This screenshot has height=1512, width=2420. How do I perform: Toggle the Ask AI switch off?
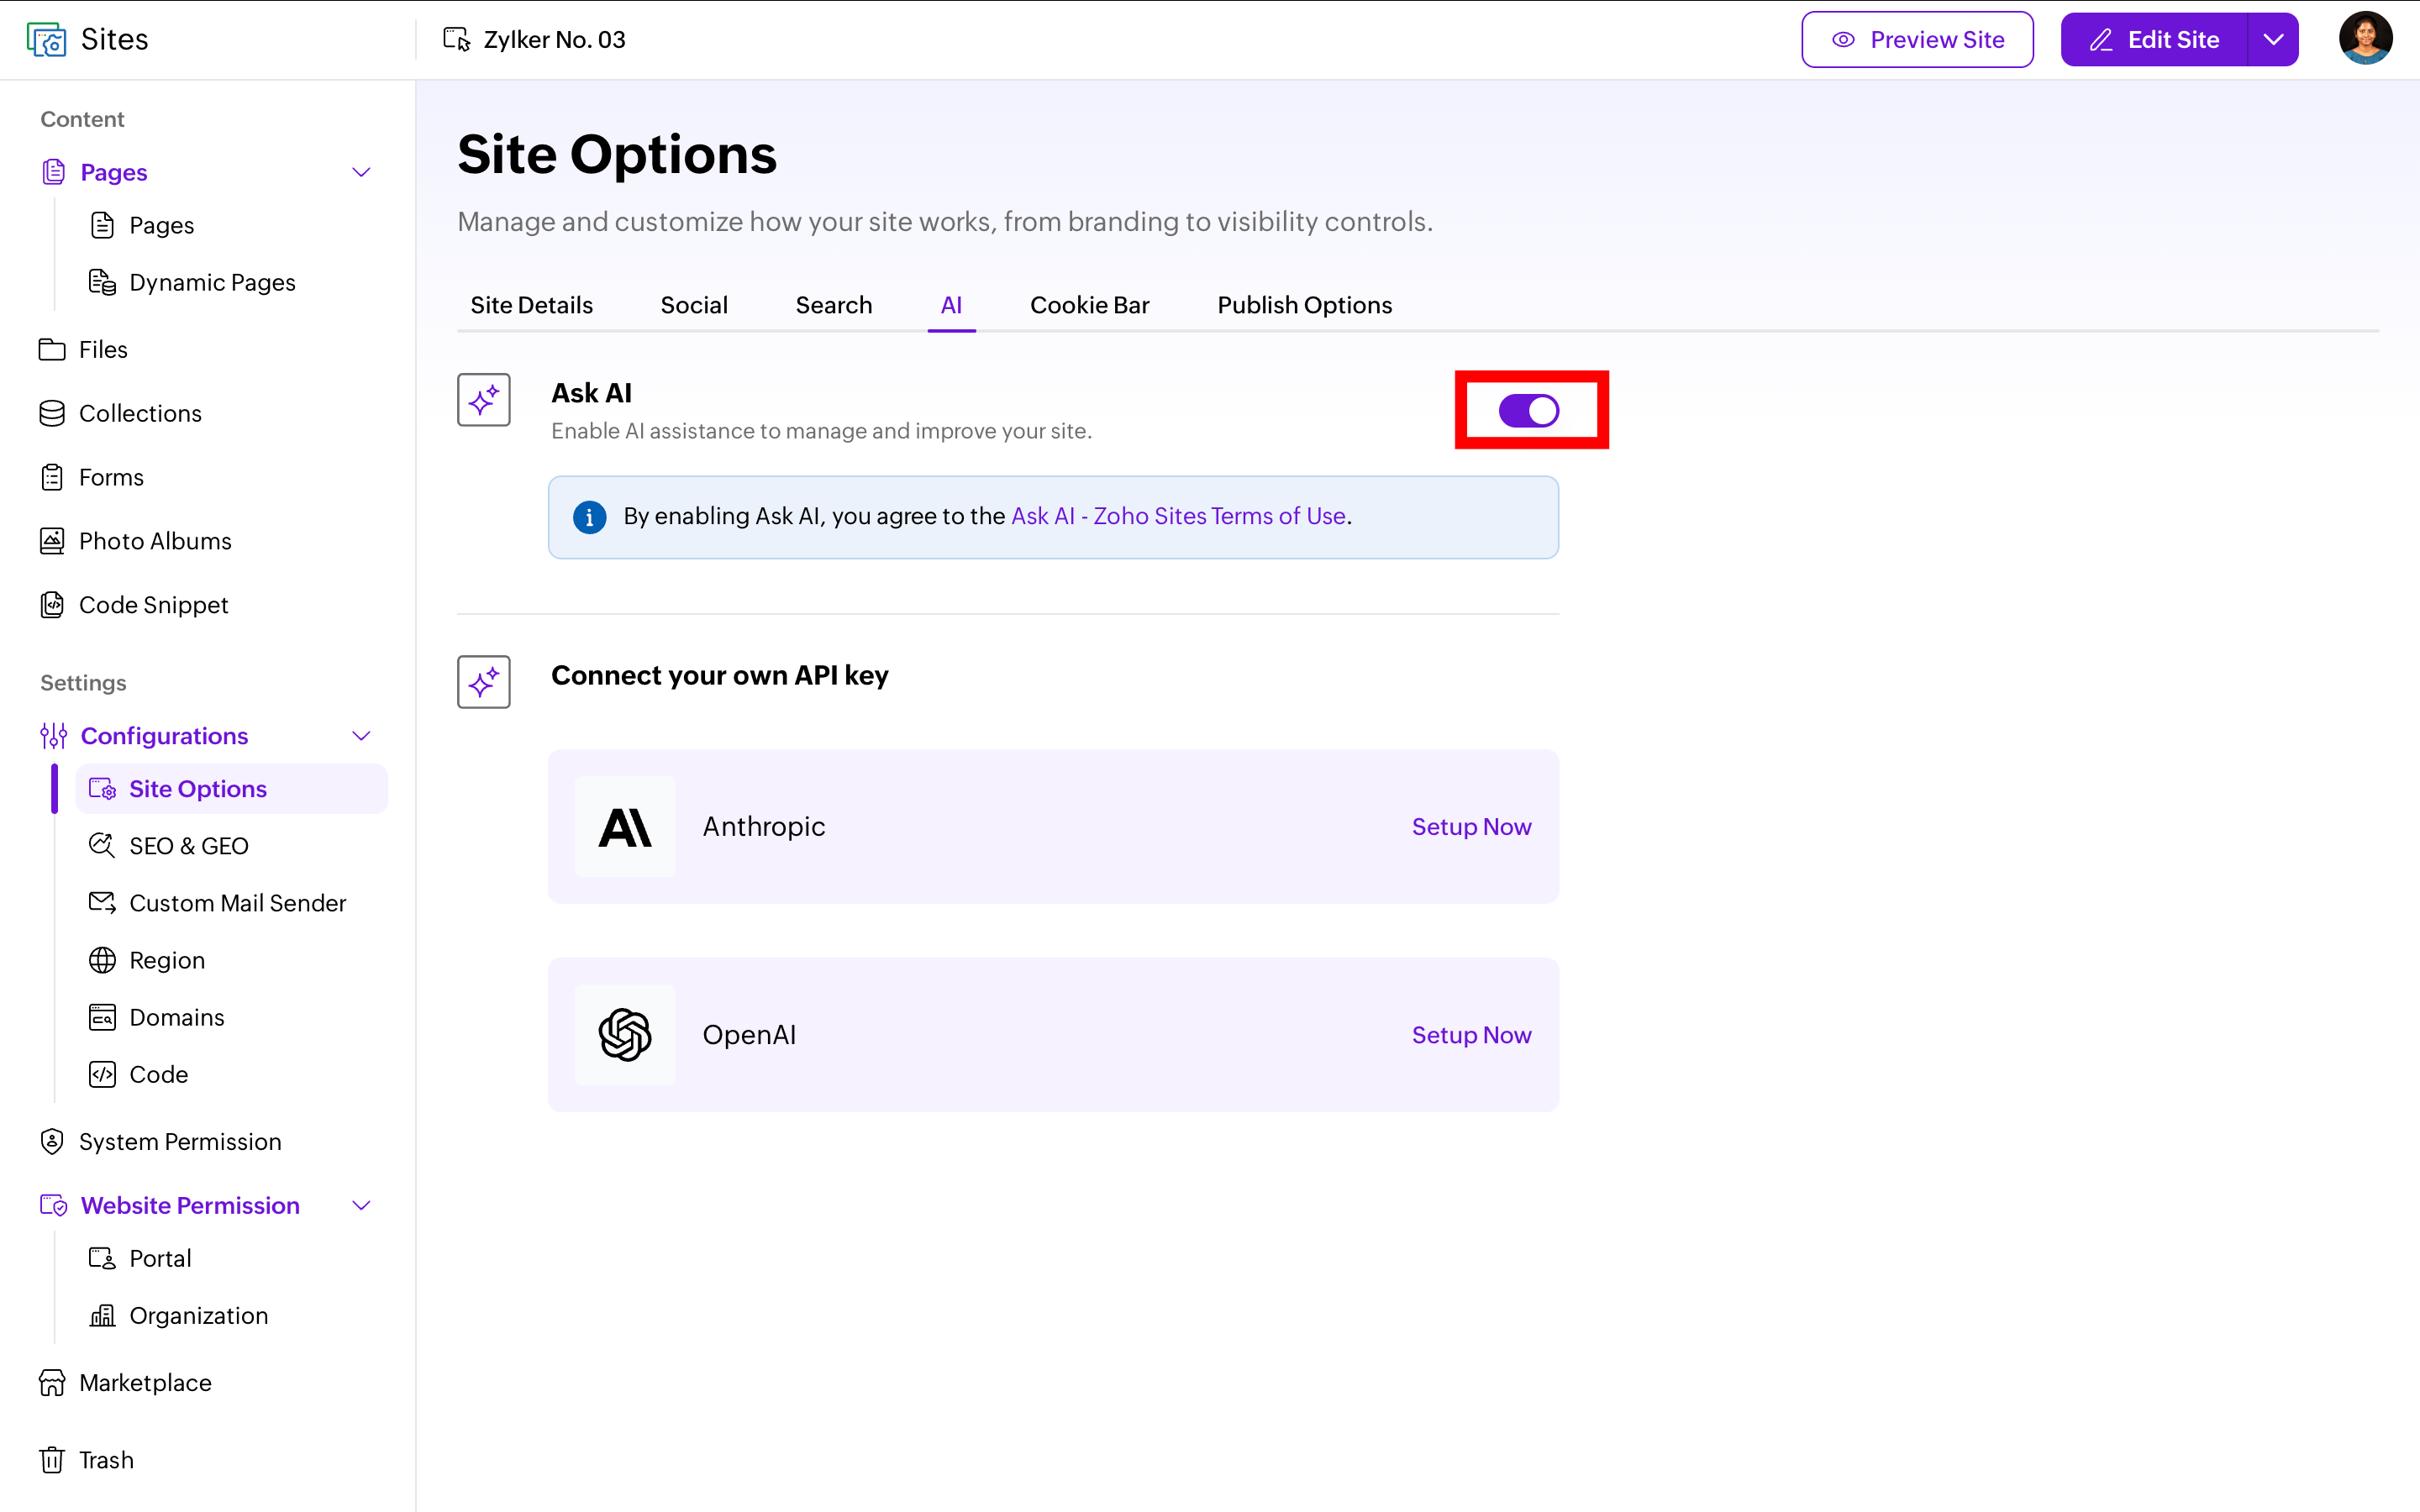[x=1528, y=410]
